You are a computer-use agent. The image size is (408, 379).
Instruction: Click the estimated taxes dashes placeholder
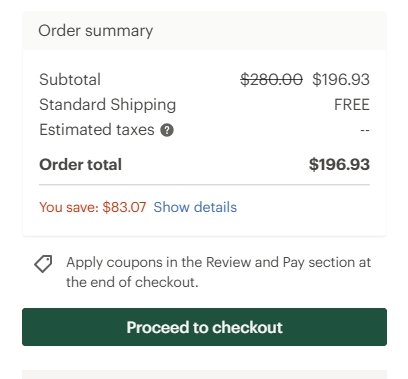coord(365,130)
